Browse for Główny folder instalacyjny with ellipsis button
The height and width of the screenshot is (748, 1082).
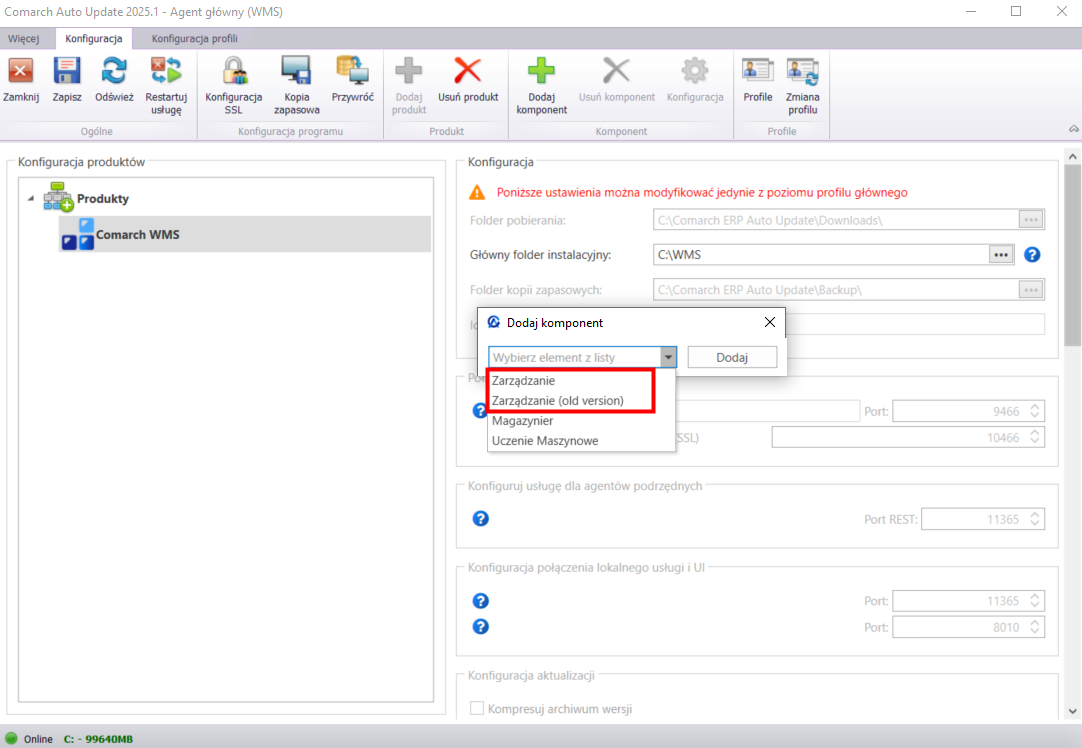[1001, 255]
